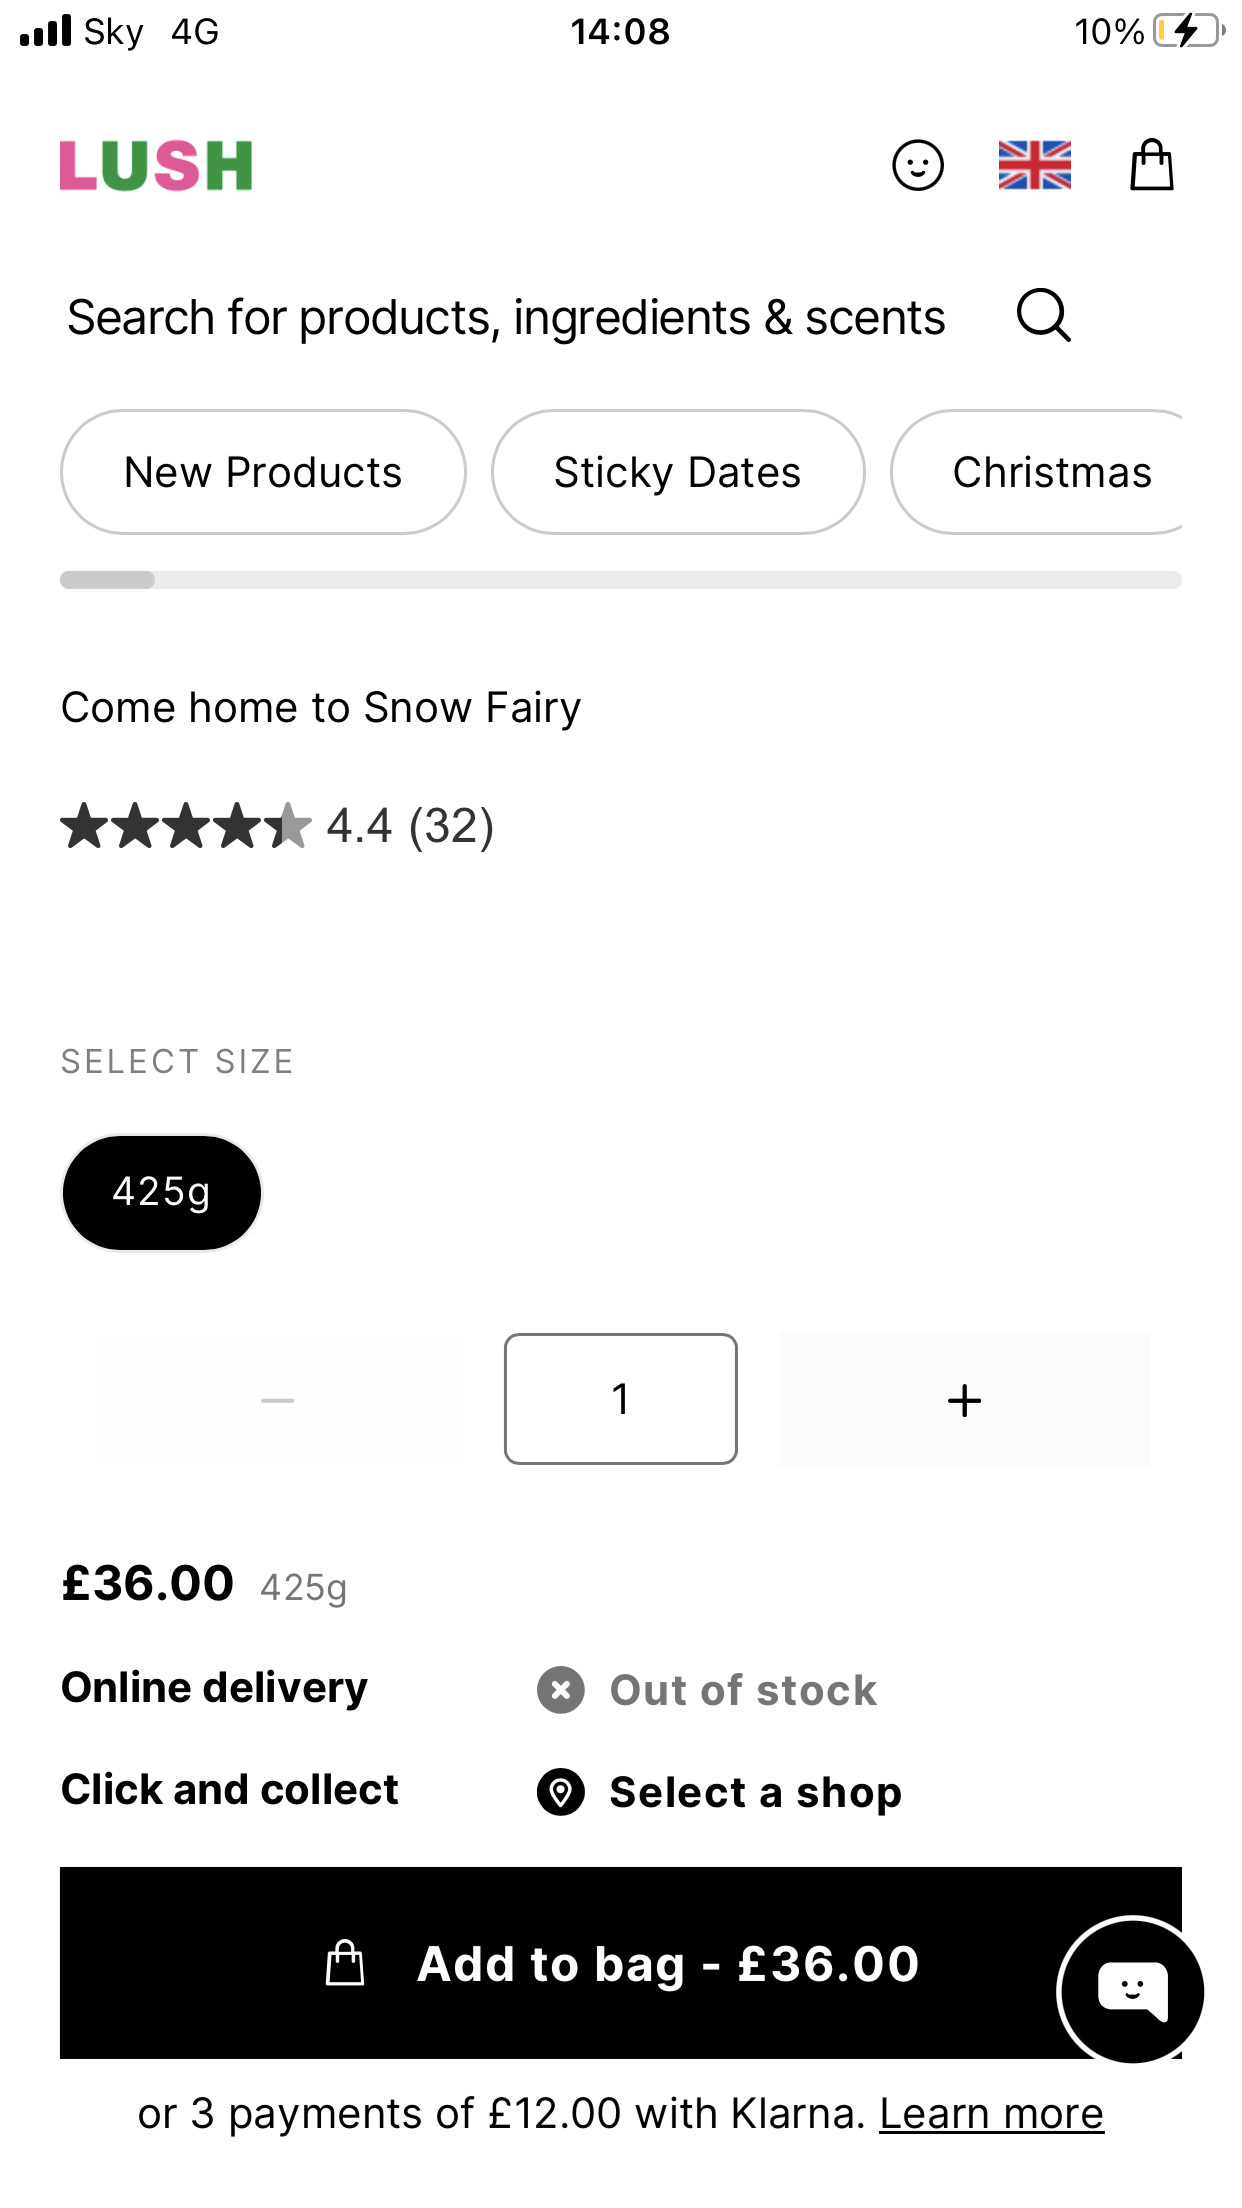This screenshot has height=2208, width=1242.
Task: Increase quantity with the plus button
Action: [x=964, y=1399]
